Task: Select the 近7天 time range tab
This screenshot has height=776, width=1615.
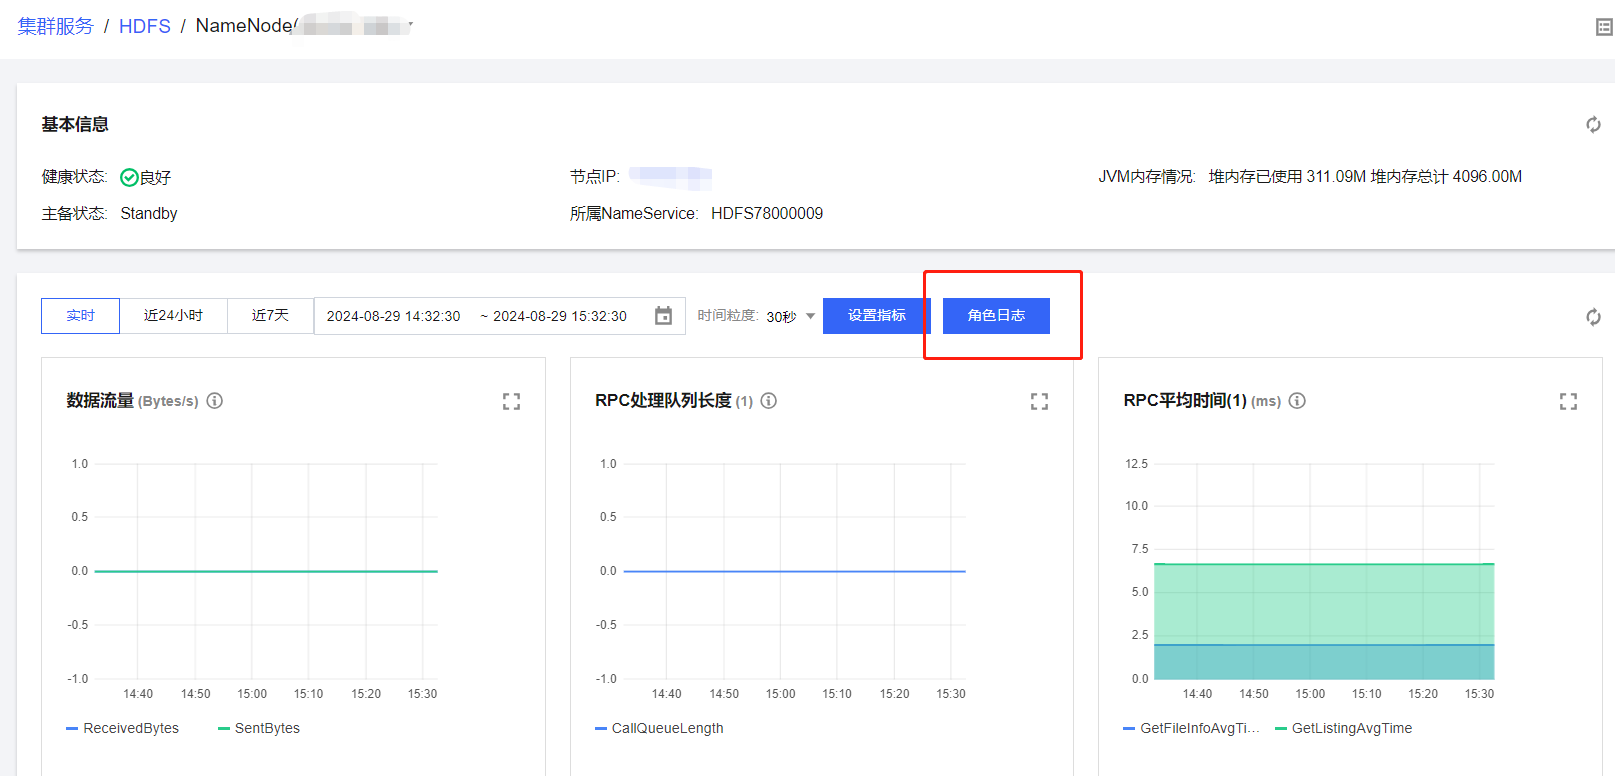Action: [x=270, y=316]
